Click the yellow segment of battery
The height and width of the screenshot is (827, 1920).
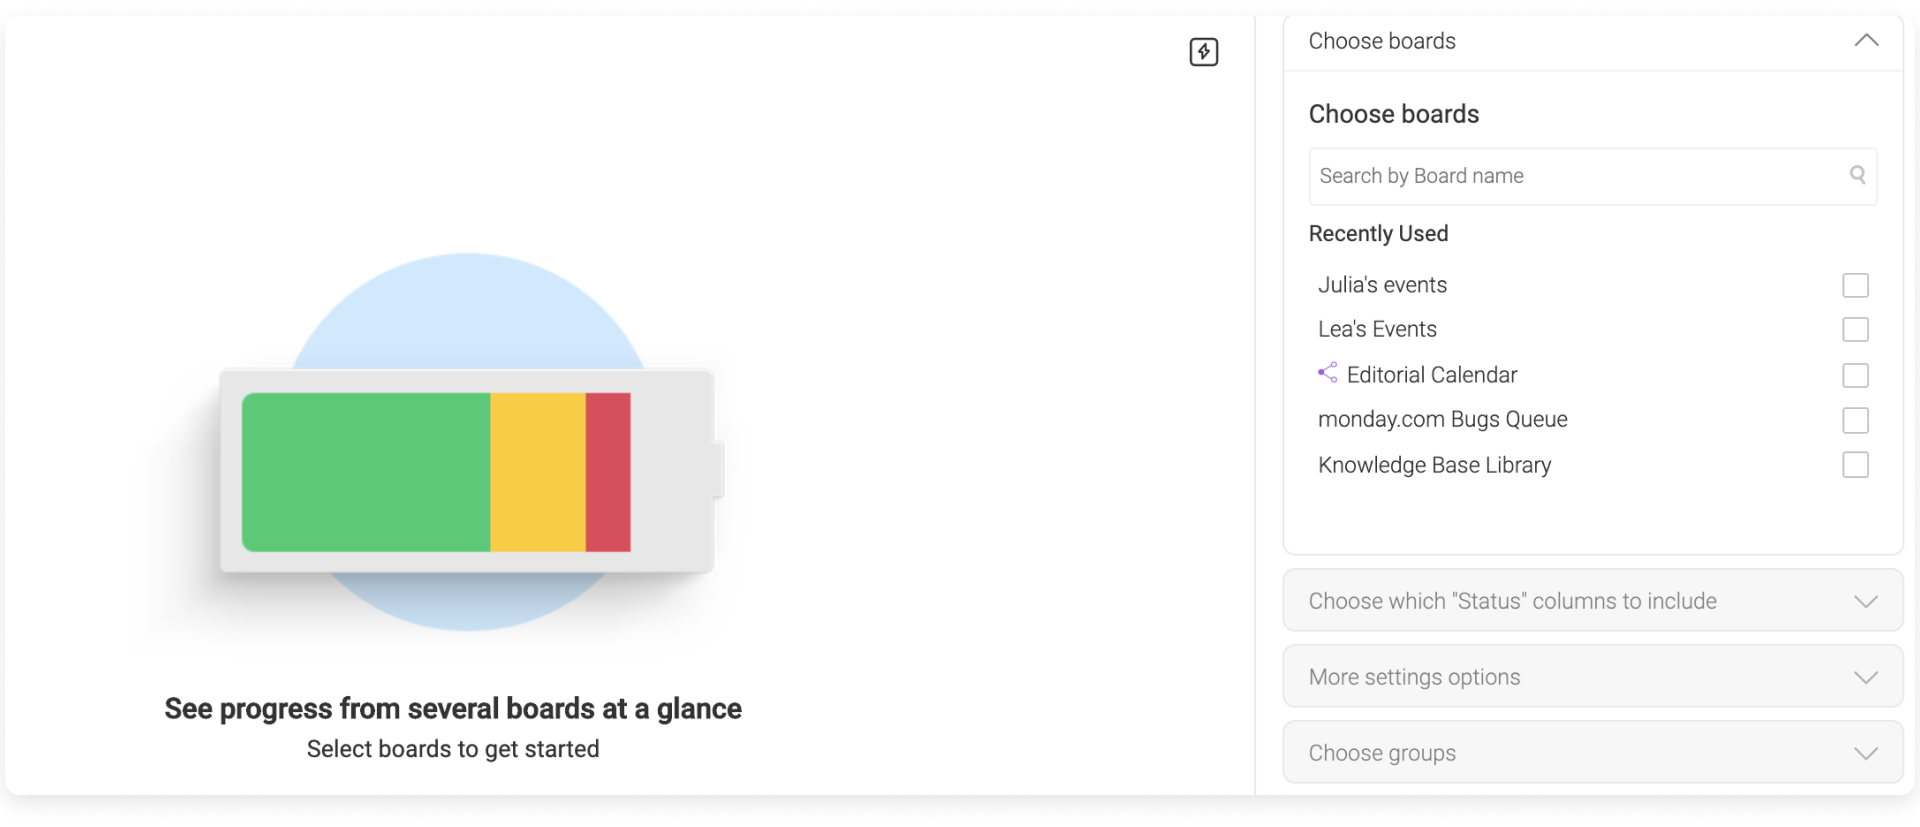(538, 472)
